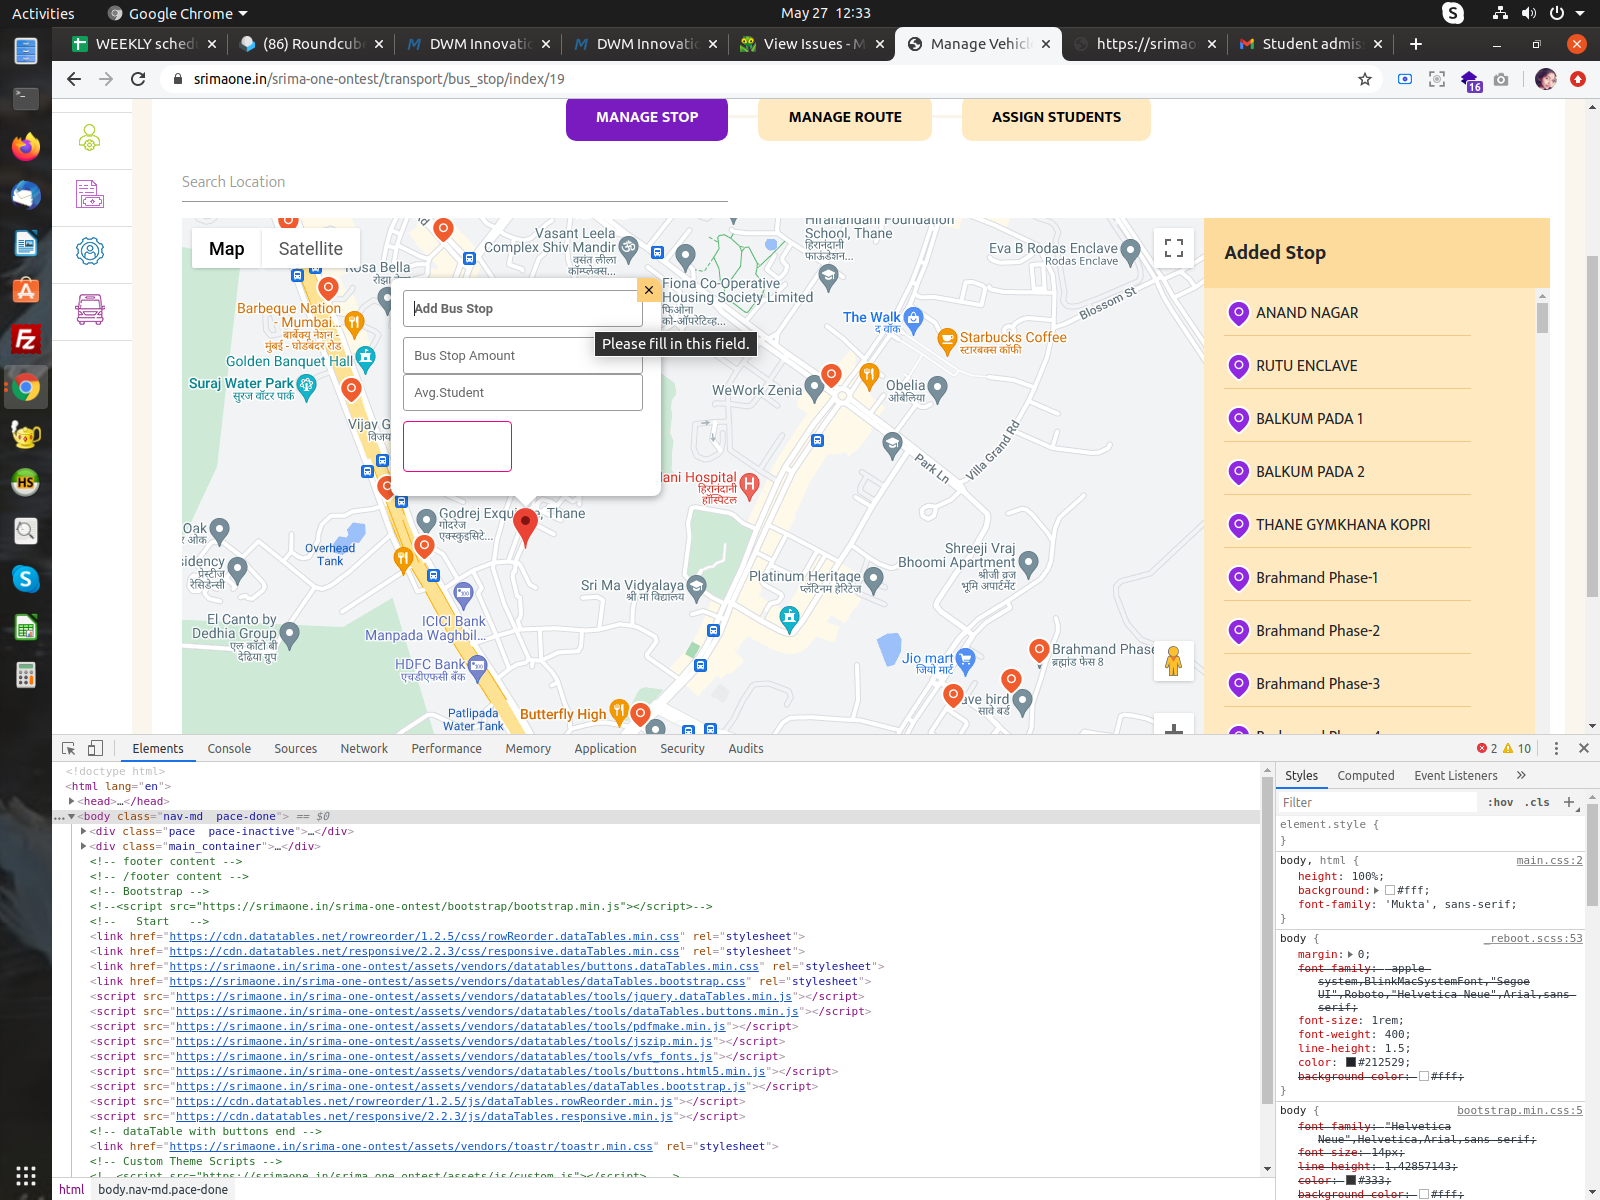Open the settings gear sidebar icon

point(90,251)
